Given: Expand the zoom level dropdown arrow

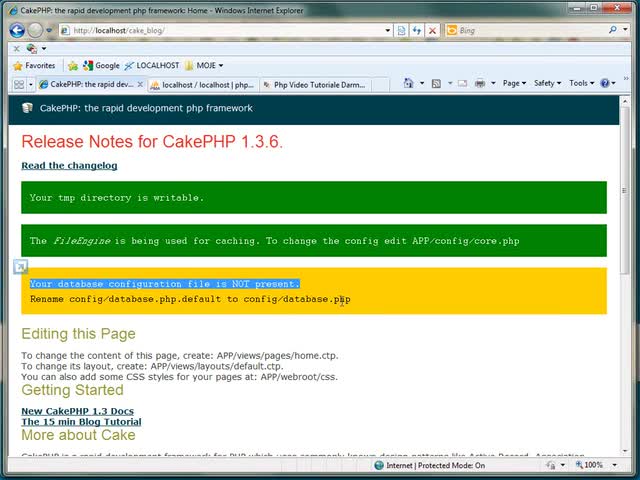Looking at the screenshot, I should click(x=614, y=465).
